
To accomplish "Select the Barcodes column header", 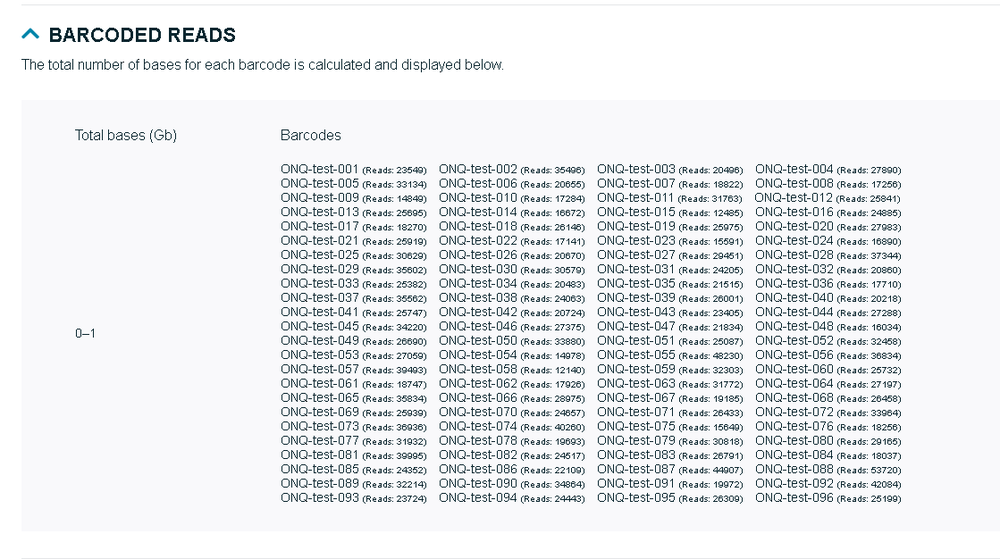I will (x=311, y=135).
